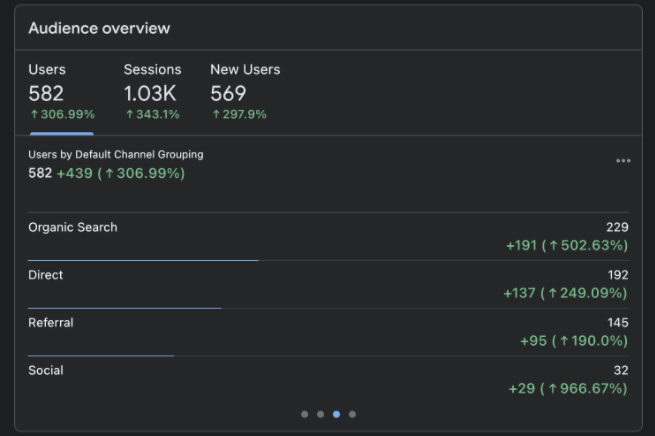Viewport: 655px width, 436px height.
Task: Go to the first pagination dot
Action: pyautogui.click(x=304, y=414)
